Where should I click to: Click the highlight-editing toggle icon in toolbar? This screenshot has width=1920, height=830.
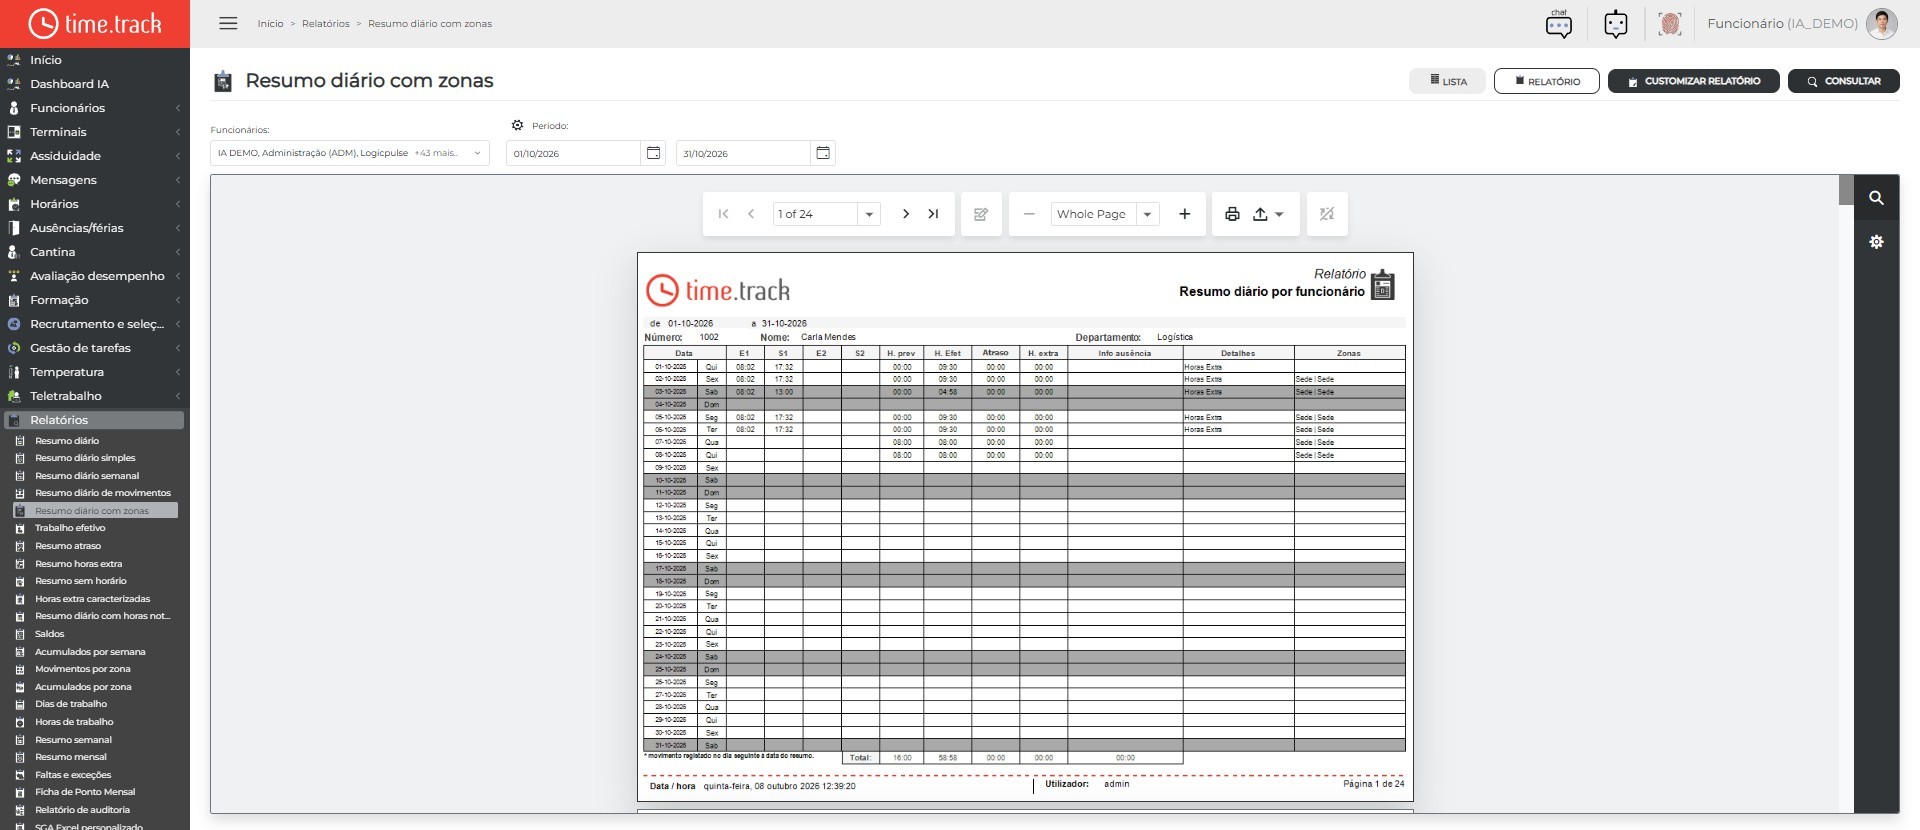click(1327, 214)
